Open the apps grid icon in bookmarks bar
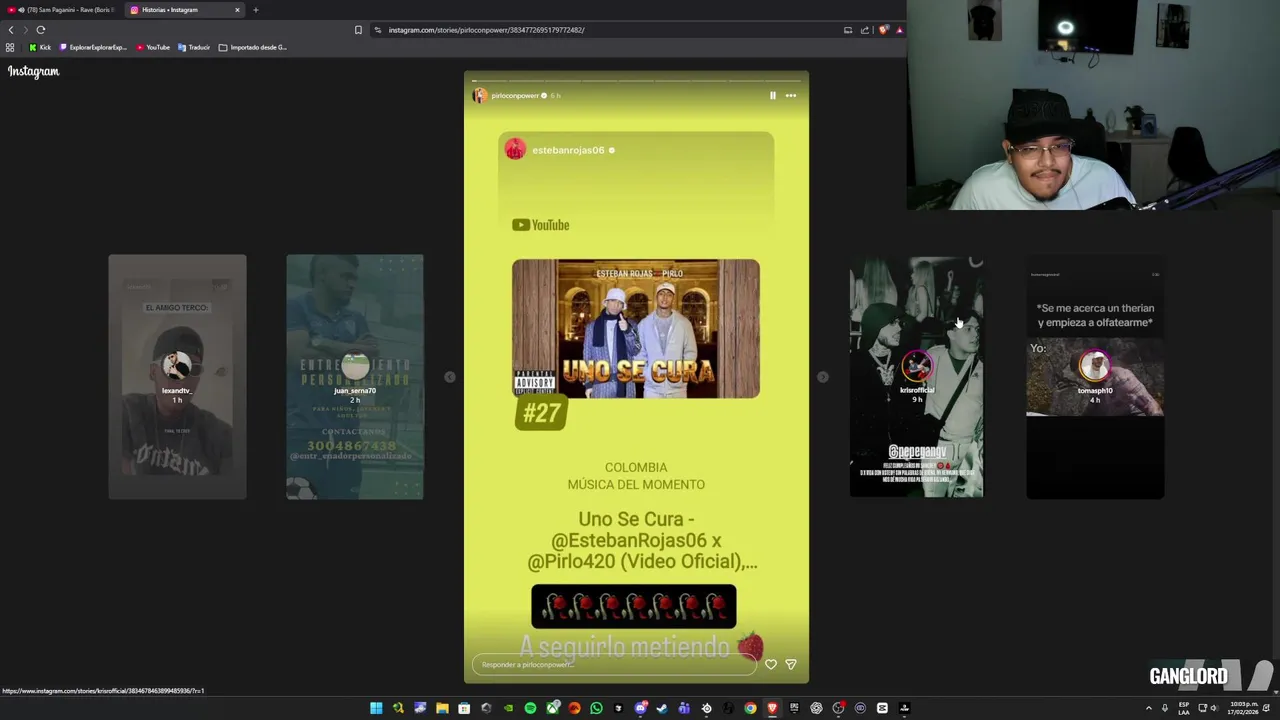The image size is (1280, 720). pos(10,47)
